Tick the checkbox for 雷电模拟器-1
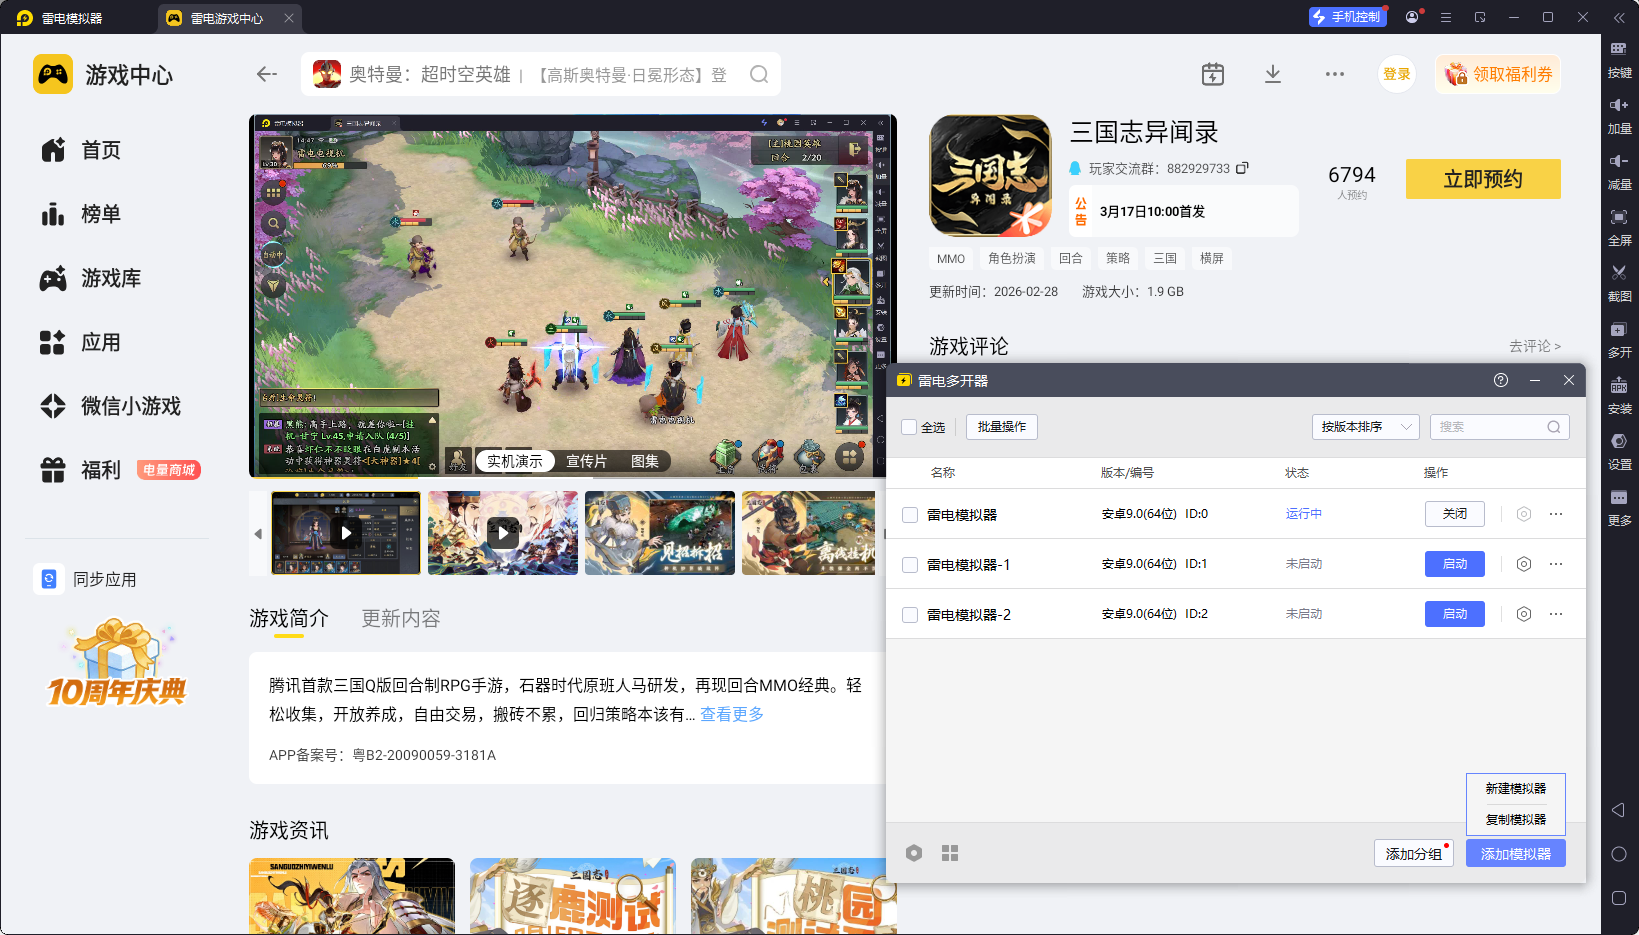This screenshot has width=1639, height=935. pyautogui.click(x=910, y=565)
